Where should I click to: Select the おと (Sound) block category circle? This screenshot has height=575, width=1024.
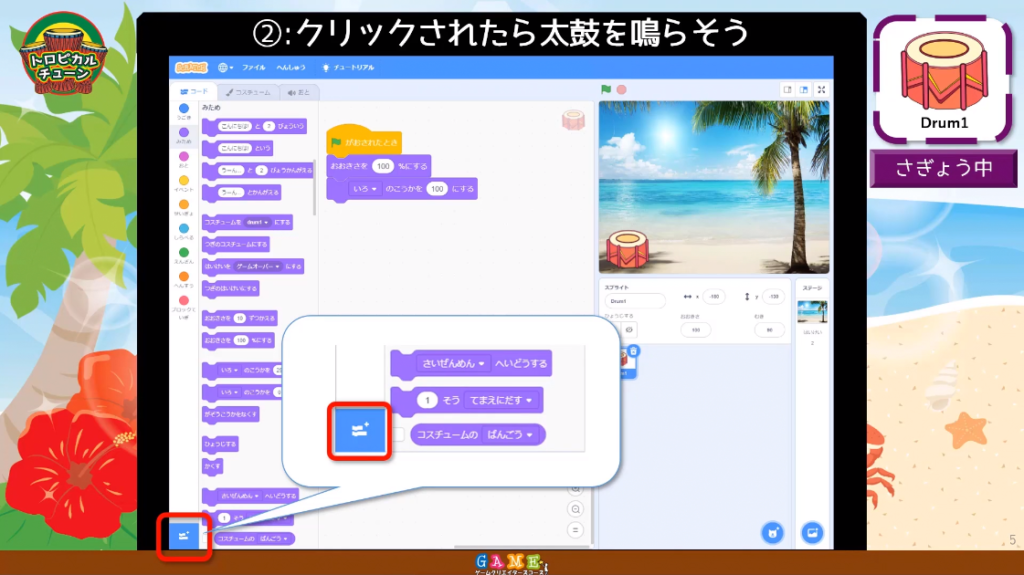pyautogui.click(x=184, y=157)
